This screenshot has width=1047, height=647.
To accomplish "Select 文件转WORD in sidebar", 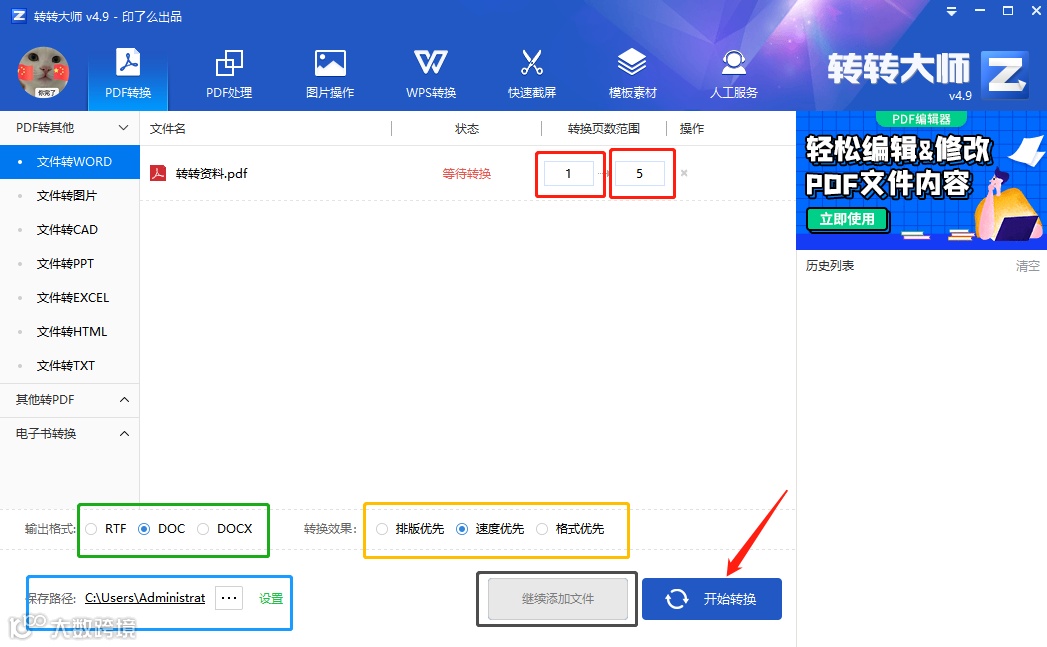I will pyautogui.click(x=69, y=162).
